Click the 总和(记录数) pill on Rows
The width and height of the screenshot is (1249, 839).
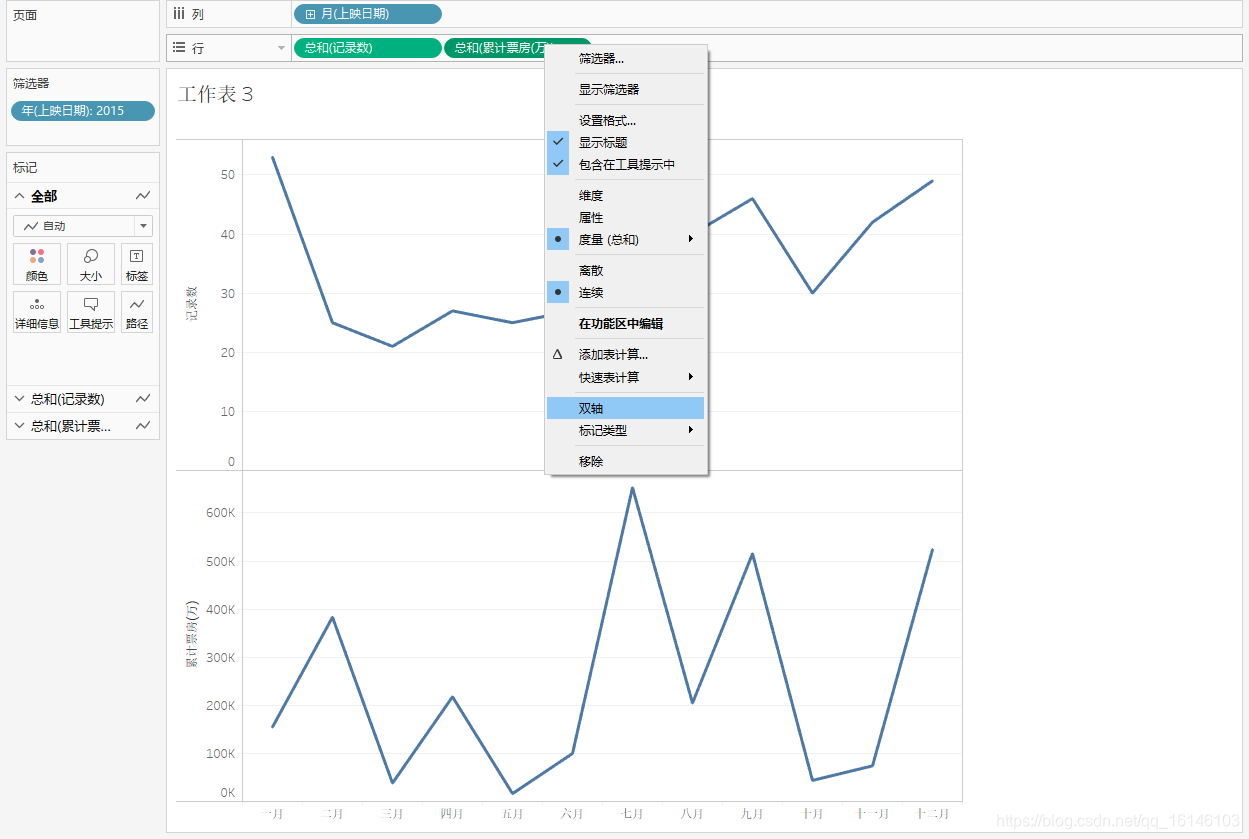point(367,48)
